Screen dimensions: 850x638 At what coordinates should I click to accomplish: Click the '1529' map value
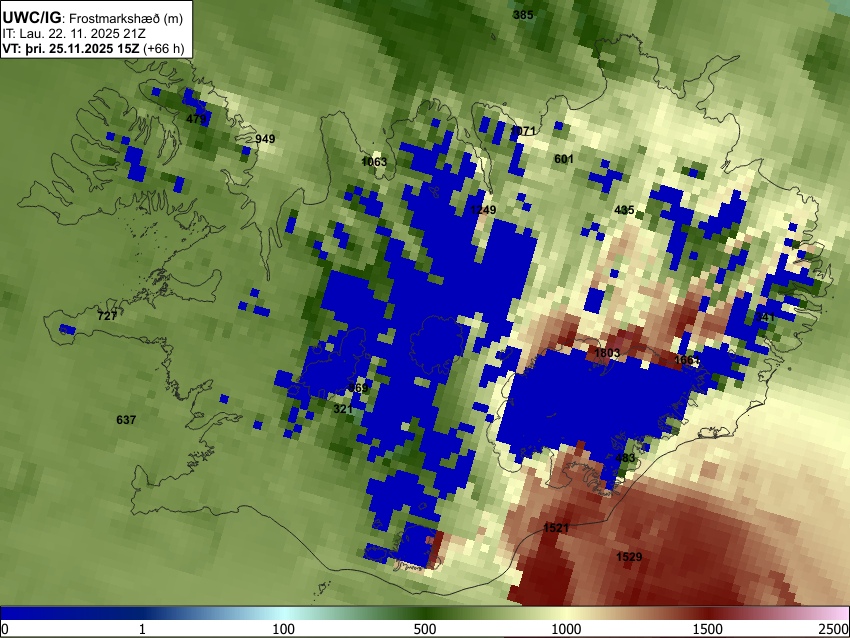click(629, 556)
